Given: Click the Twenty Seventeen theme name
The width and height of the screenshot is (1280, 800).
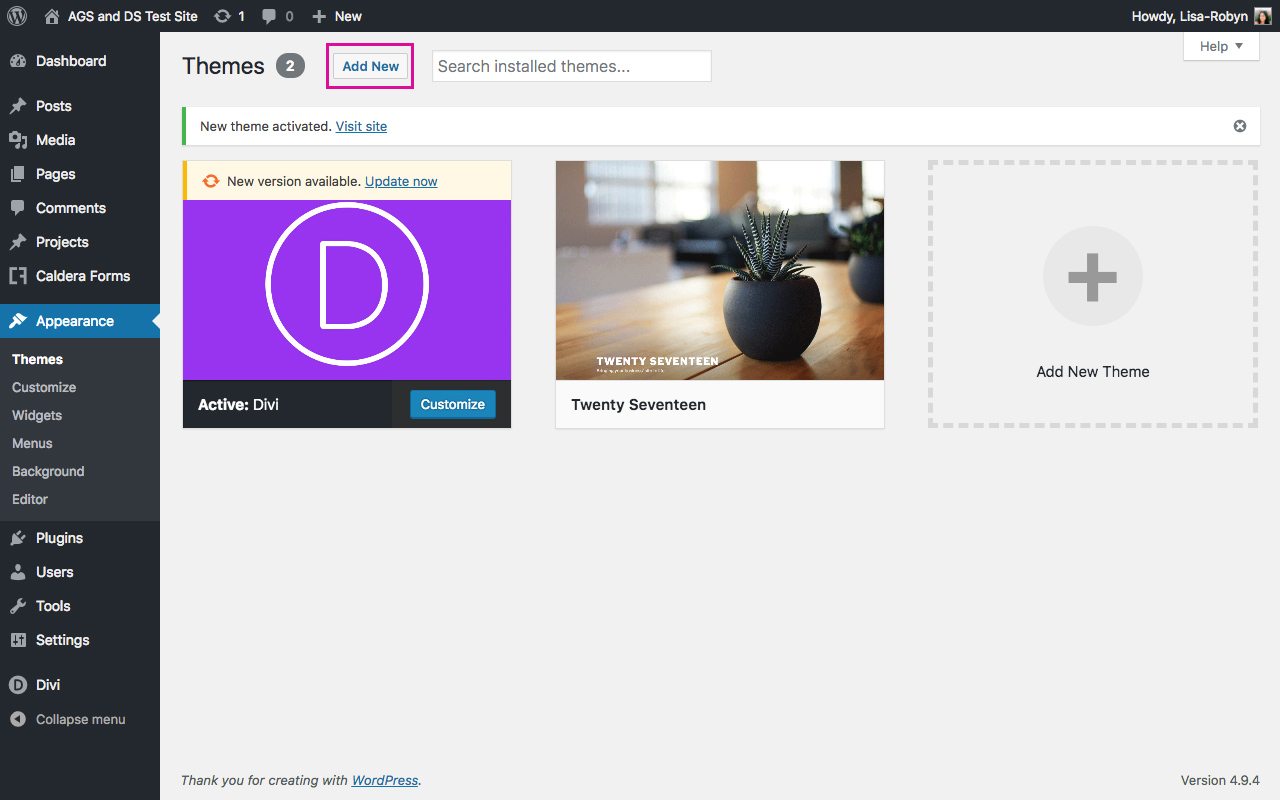Looking at the screenshot, I should (638, 405).
